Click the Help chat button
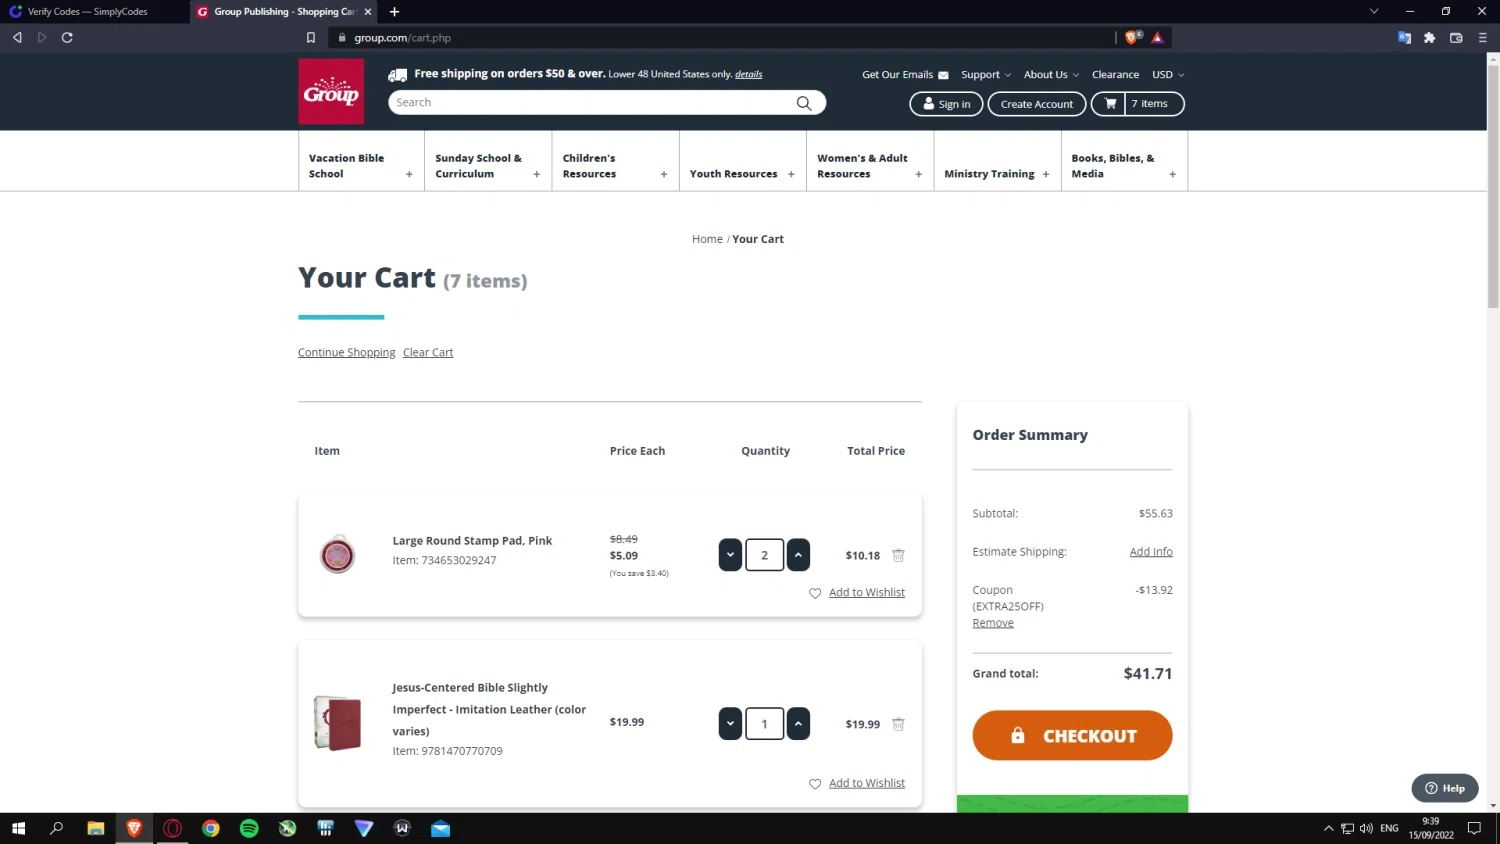This screenshot has width=1500, height=844. click(1445, 788)
